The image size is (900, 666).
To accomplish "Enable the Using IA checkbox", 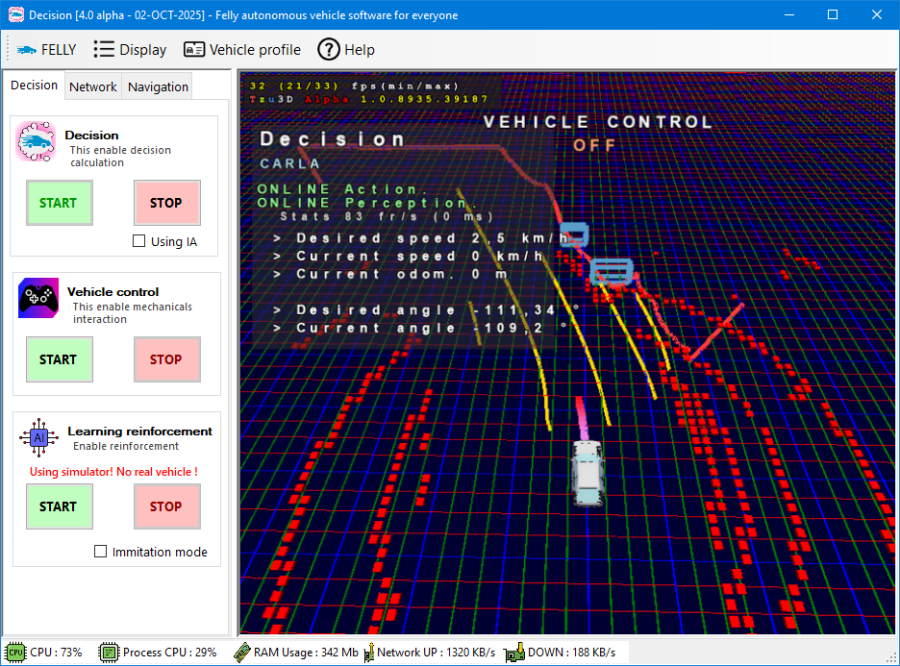I will pyautogui.click(x=139, y=241).
